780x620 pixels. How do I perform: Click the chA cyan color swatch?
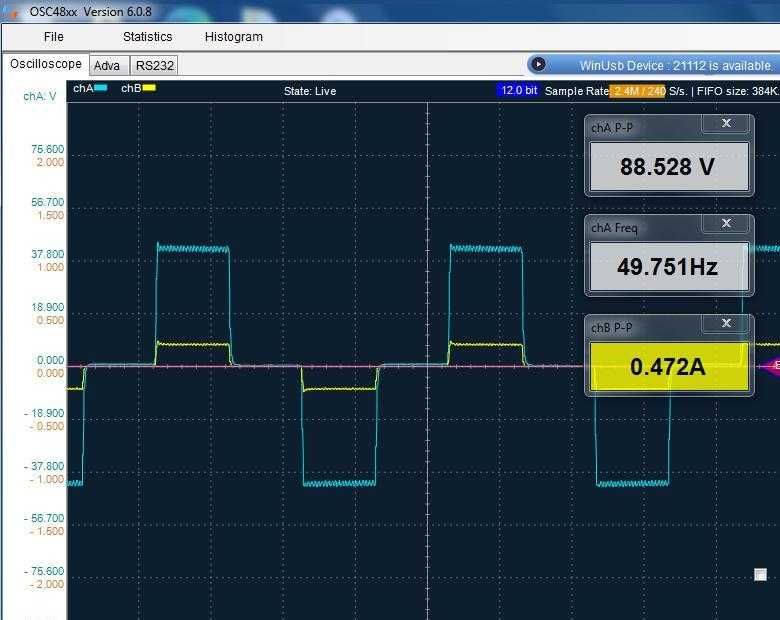[x=101, y=88]
